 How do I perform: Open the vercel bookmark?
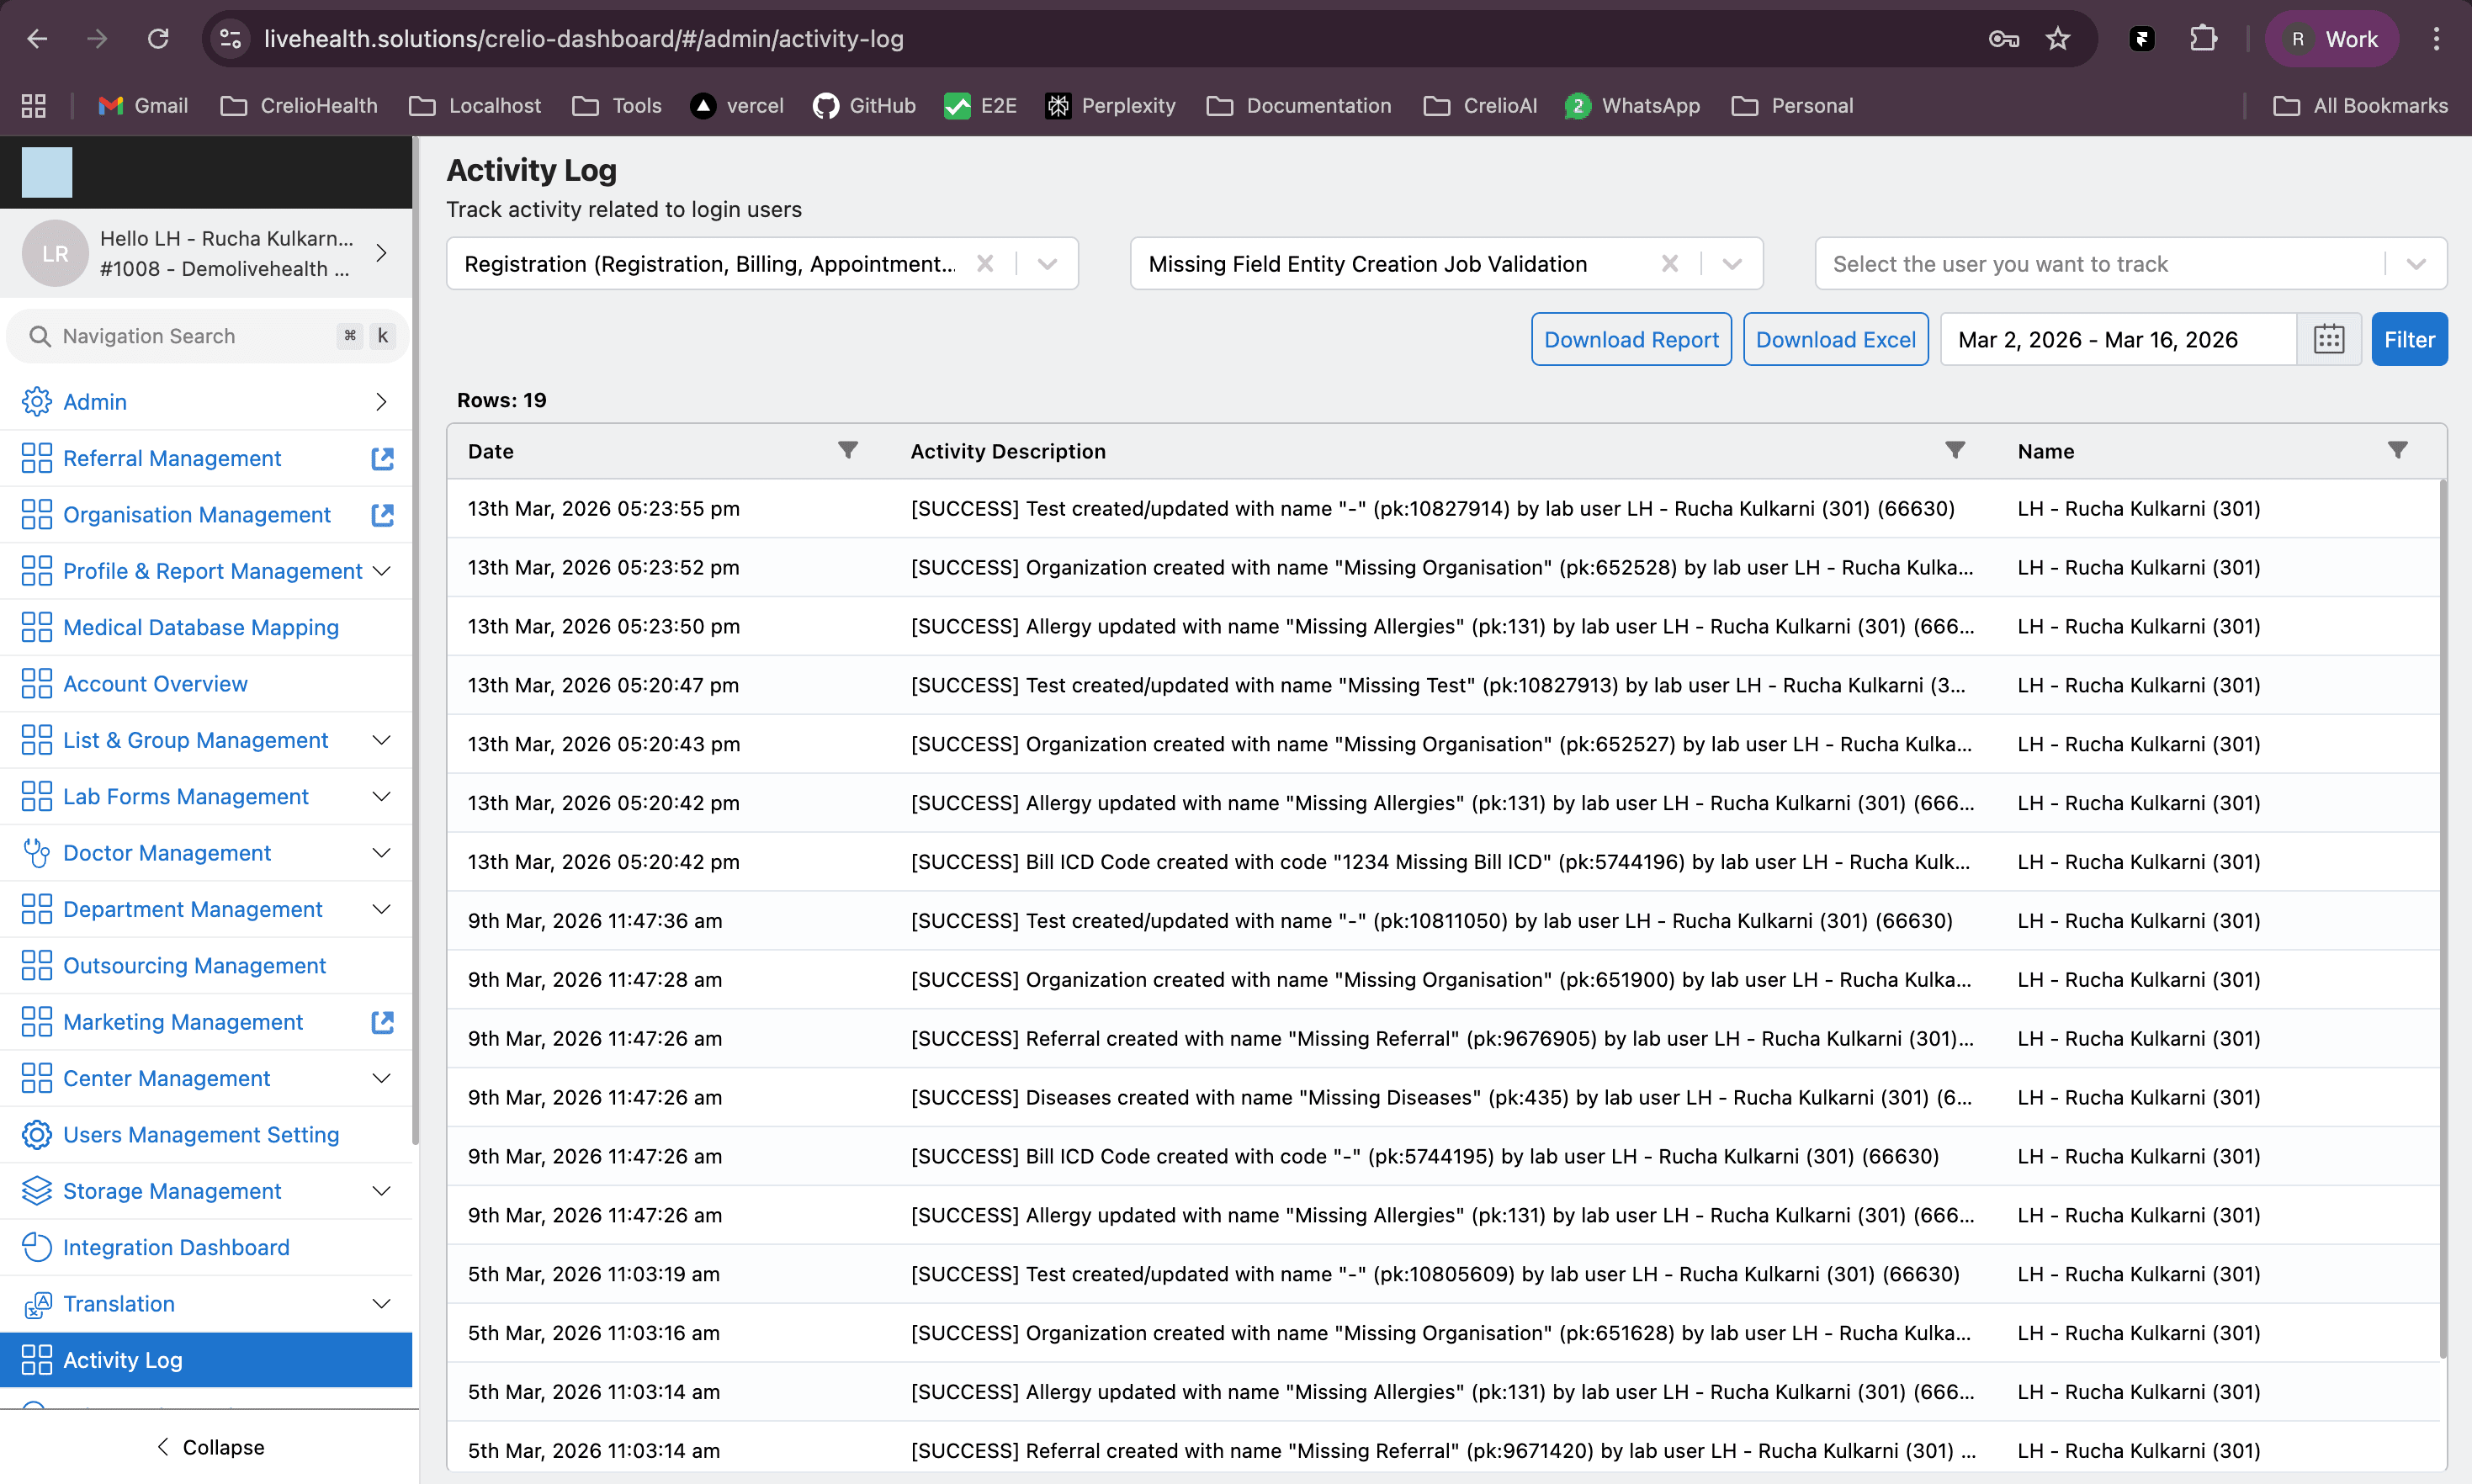coord(737,105)
